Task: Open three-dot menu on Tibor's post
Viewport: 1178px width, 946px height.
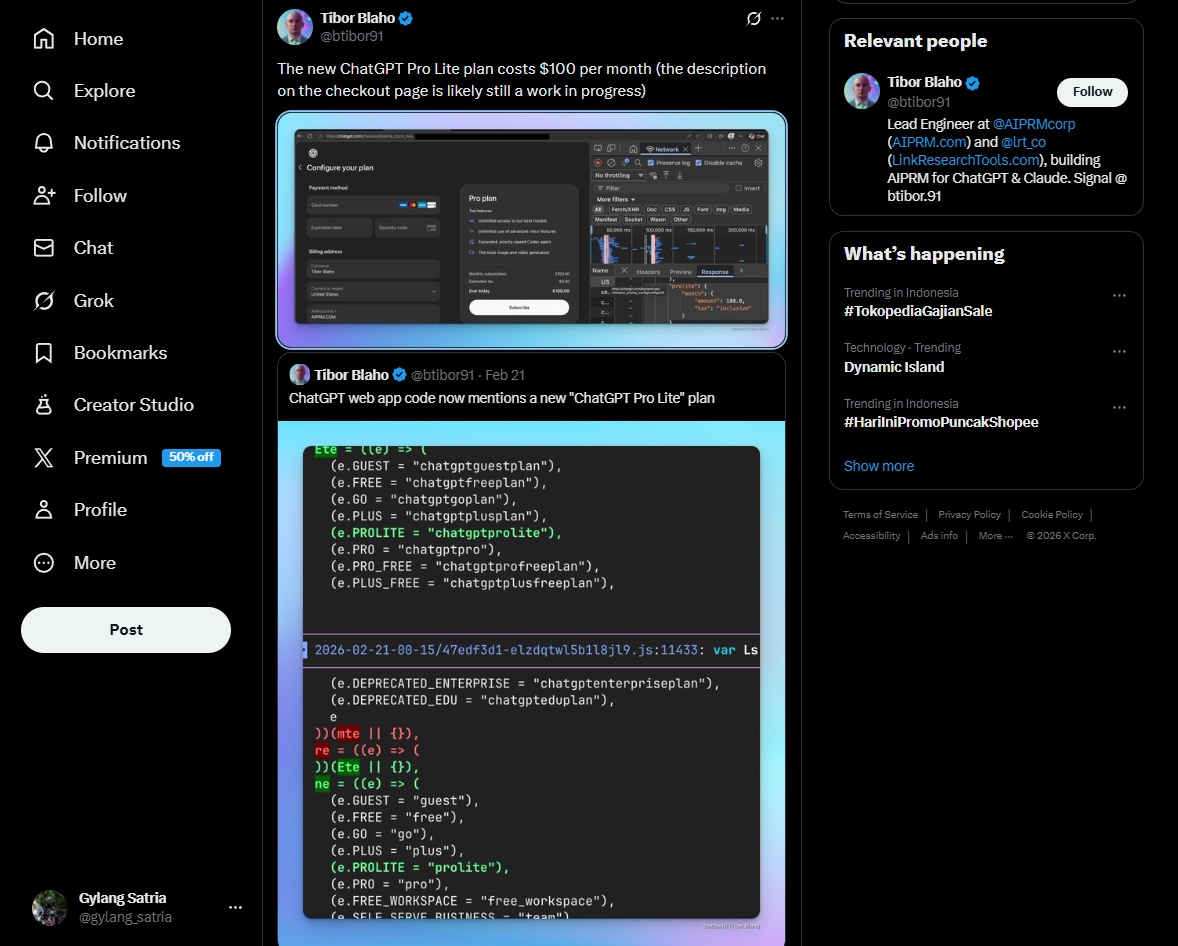Action: pos(778,19)
